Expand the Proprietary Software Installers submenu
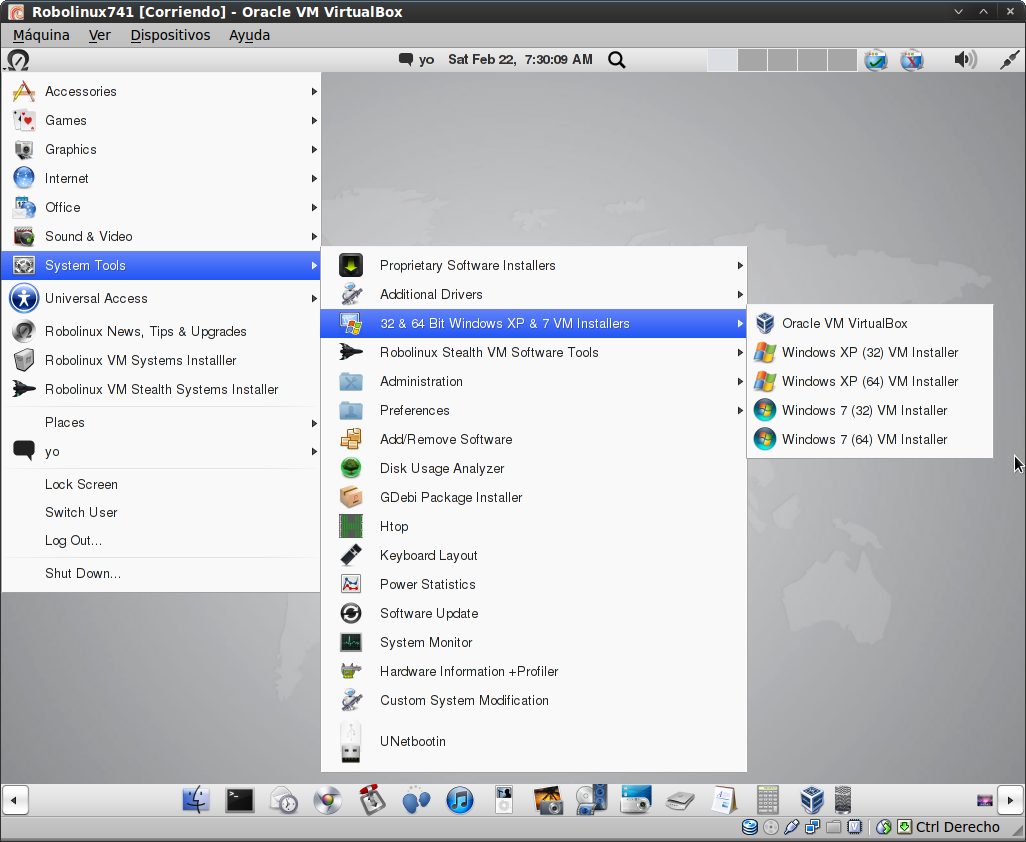 tap(467, 265)
